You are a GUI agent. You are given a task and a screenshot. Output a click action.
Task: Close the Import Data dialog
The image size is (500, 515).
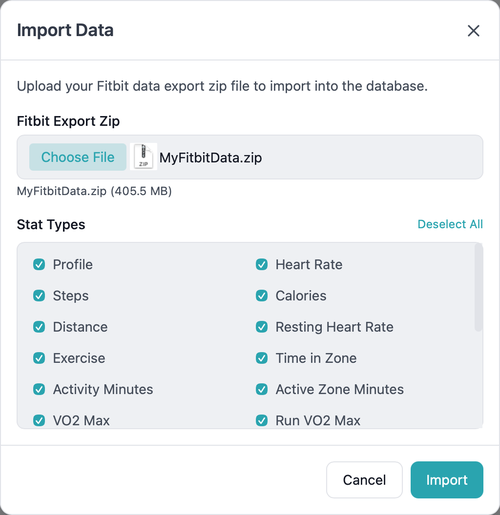pyautogui.click(x=473, y=31)
